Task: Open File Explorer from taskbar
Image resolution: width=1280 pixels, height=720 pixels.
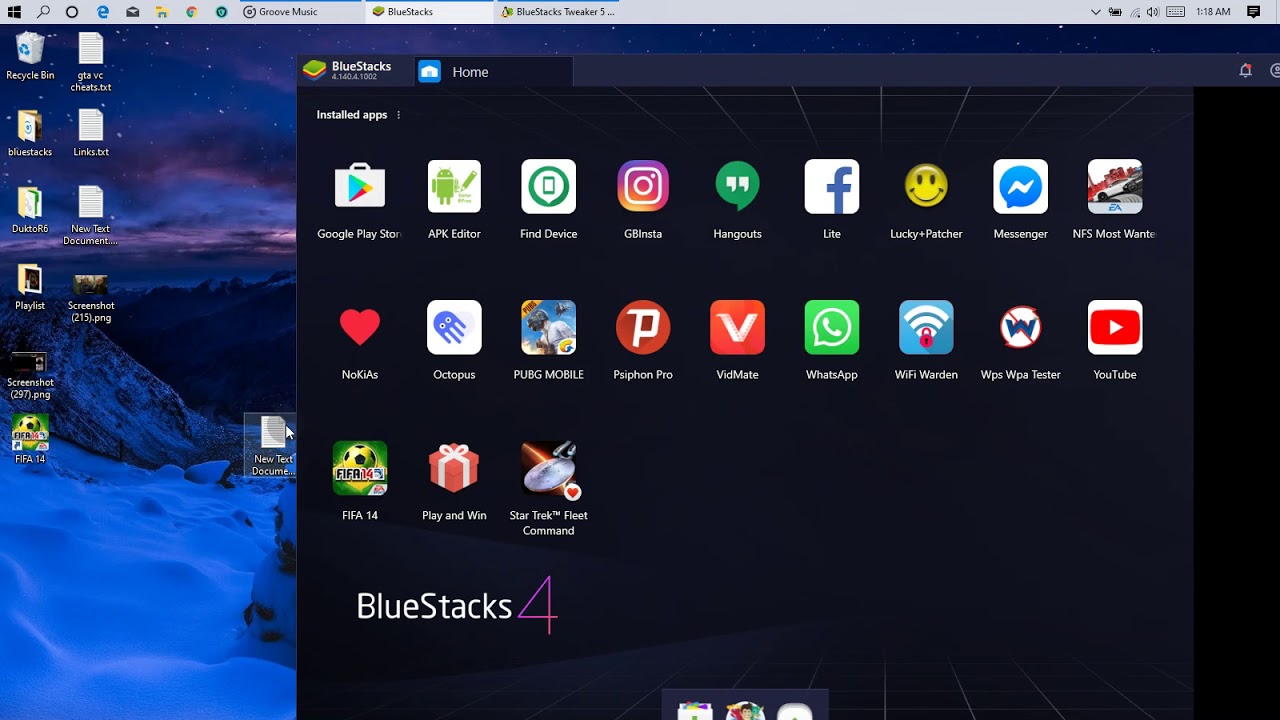Action: pyautogui.click(x=162, y=12)
